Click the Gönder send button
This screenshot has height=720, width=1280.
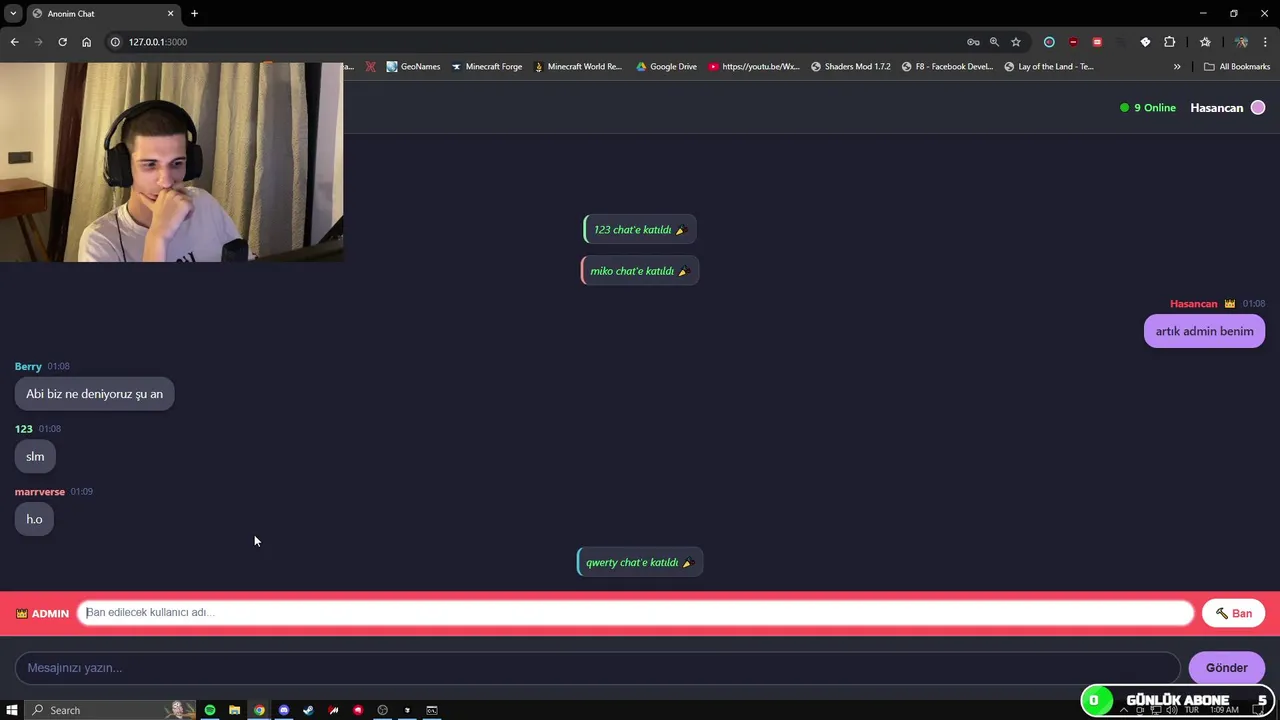point(1226,668)
